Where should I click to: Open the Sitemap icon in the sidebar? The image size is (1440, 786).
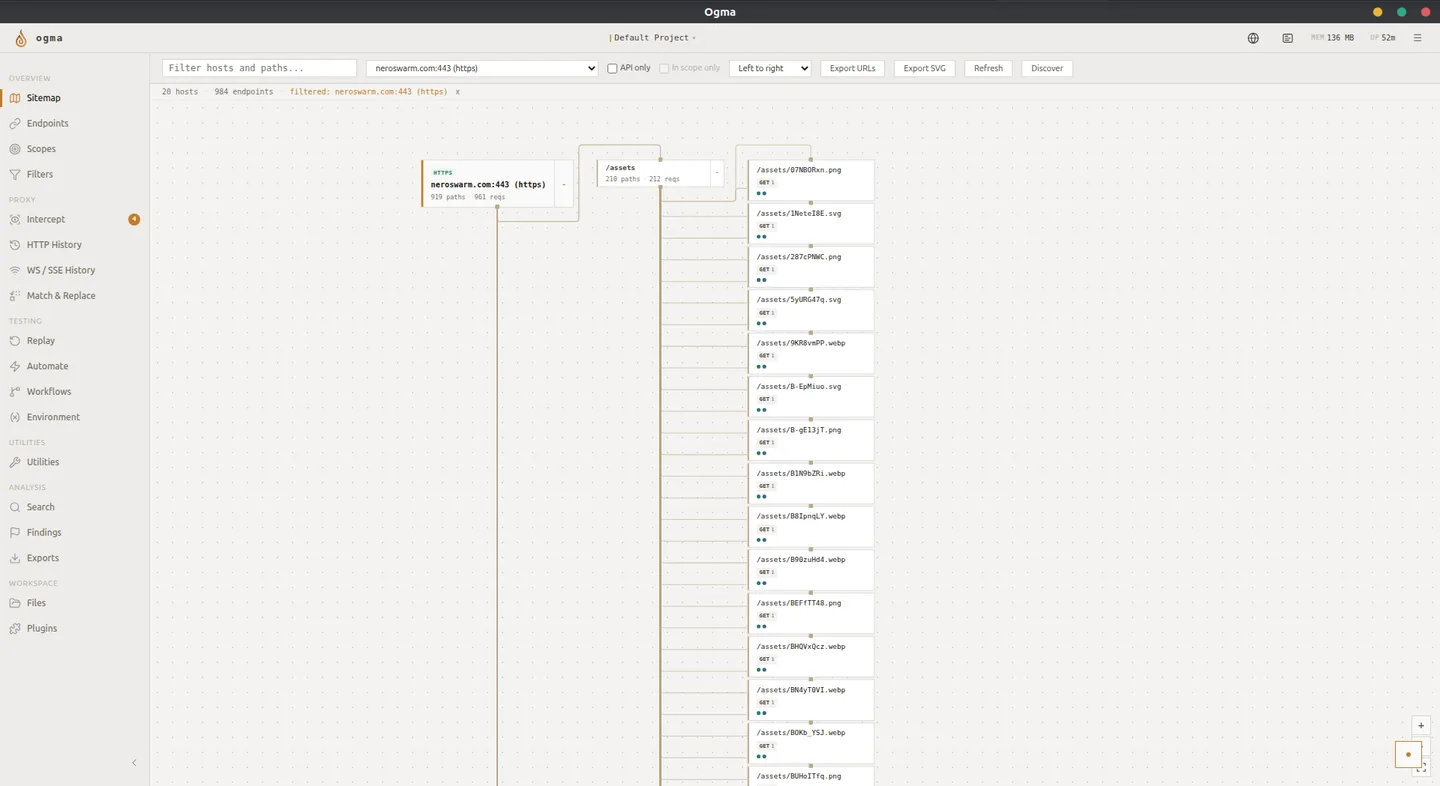[x=15, y=98]
